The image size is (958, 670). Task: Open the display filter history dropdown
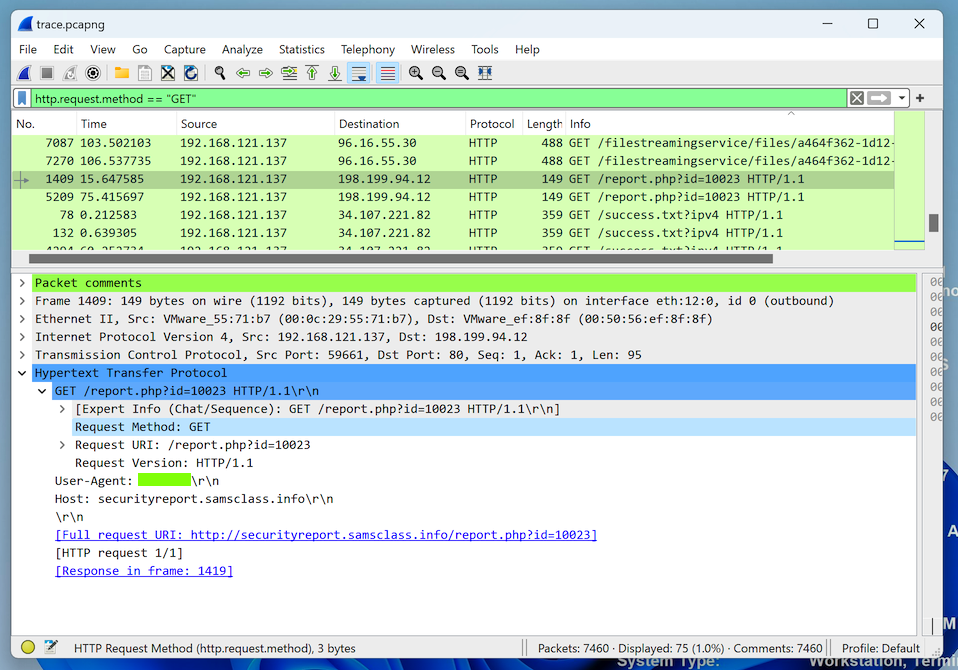point(902,98)
